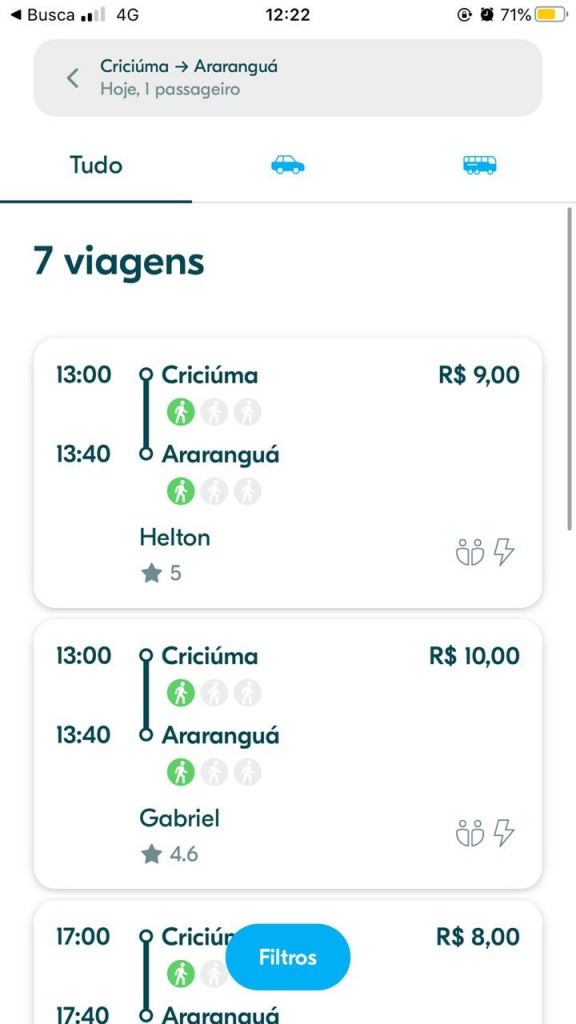Tap driver name Gabriel
This screenshot has height=1024, width=576.
(x=180, y=818)
